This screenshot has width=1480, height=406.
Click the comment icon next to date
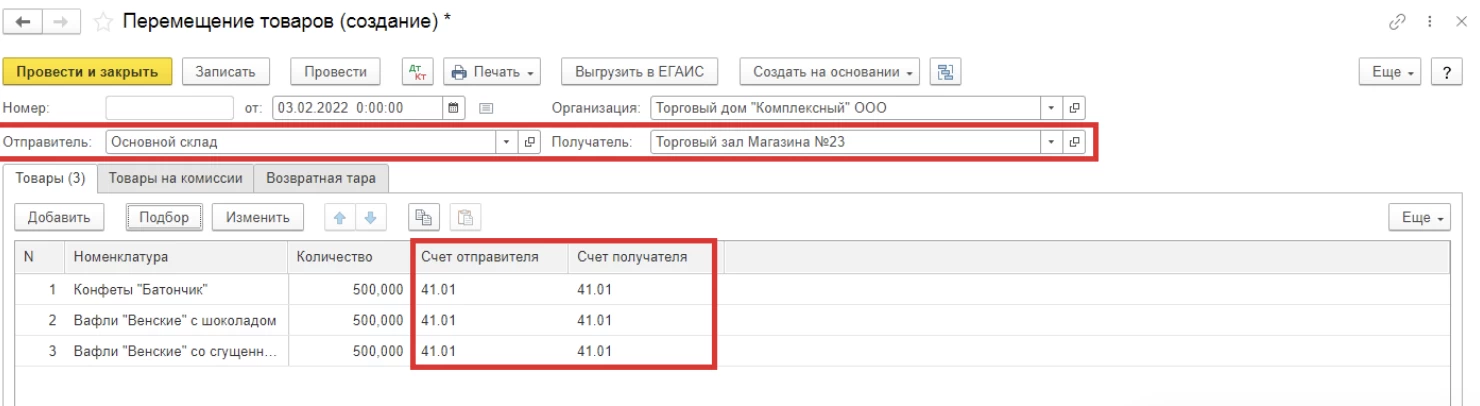[486, 108]
